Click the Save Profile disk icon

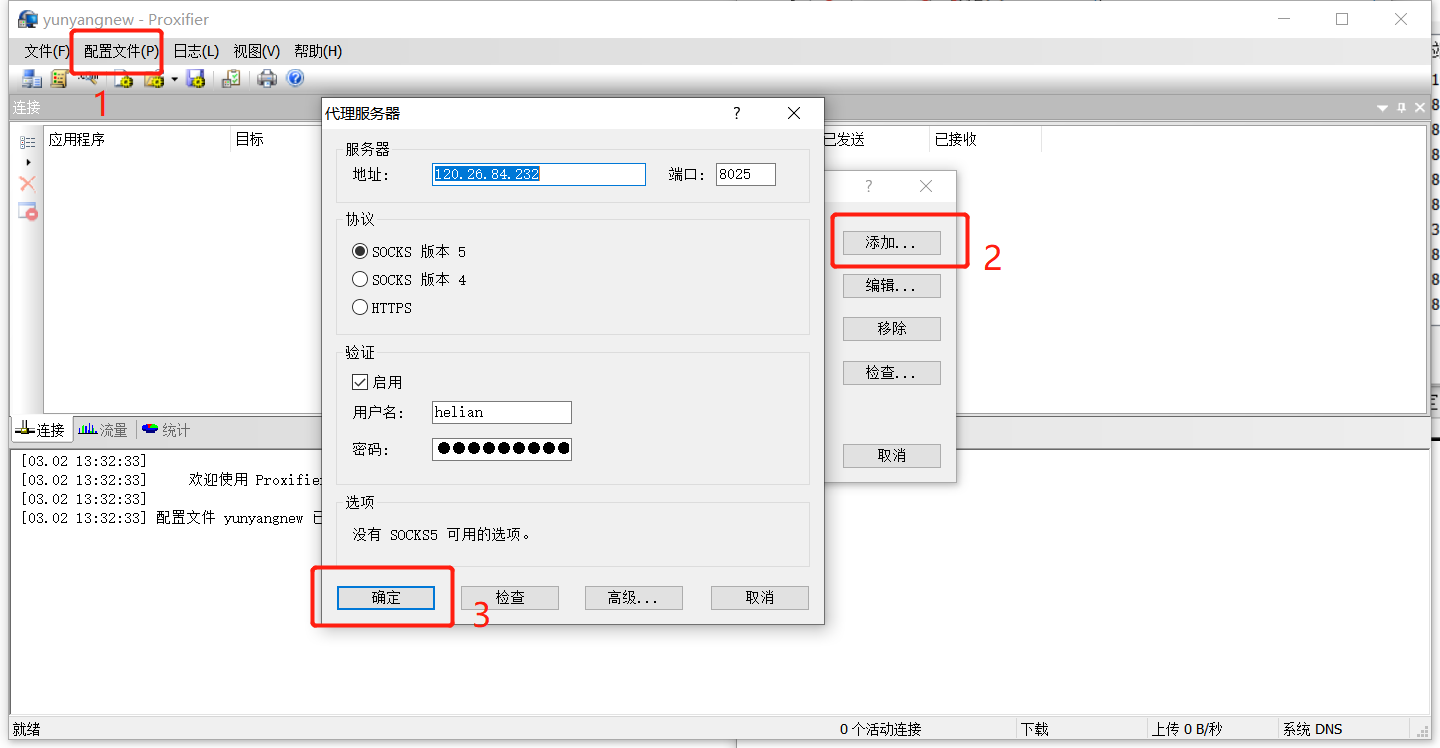pyautogui.click(x=196, y=79)
